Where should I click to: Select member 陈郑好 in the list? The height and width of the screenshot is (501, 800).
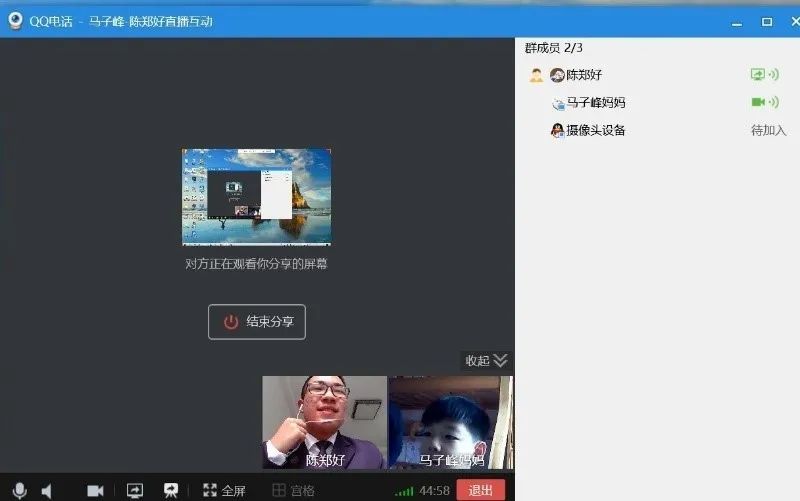click(x=584, y=75)
